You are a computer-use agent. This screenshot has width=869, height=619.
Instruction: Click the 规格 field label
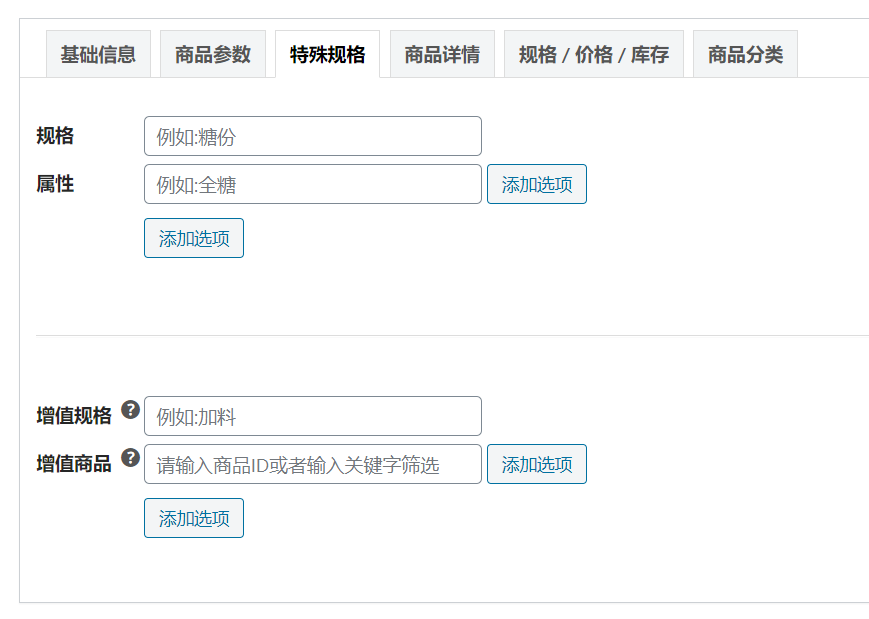(x=55, y=136)
